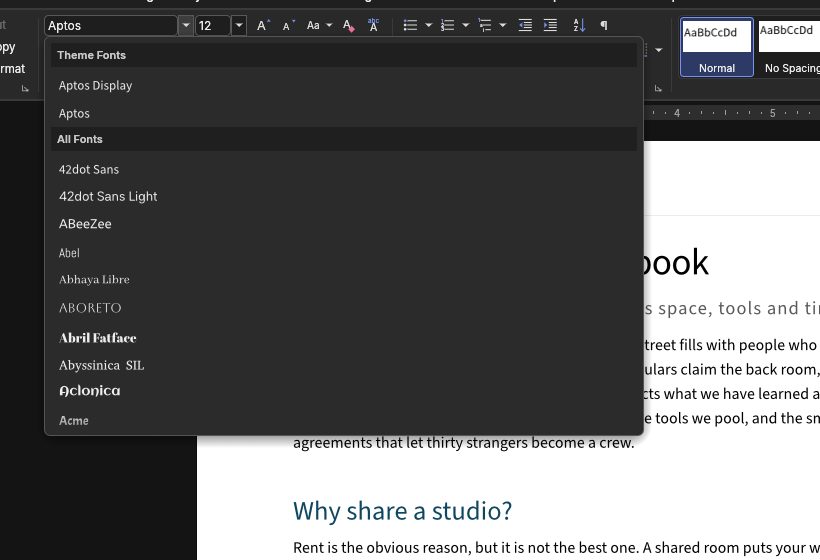820x560 pixels.
Task: Choose Aptos from Theme Fonts list
Action: click(344, 113)
